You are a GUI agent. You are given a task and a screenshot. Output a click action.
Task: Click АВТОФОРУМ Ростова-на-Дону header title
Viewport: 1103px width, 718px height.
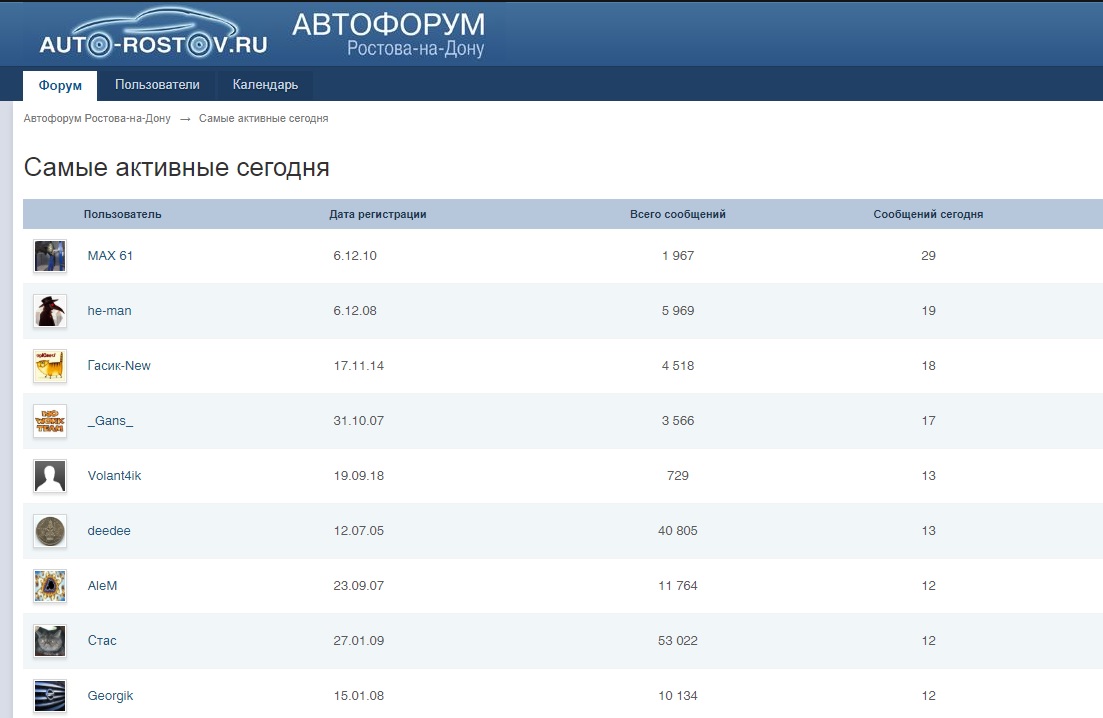point(388,34)
